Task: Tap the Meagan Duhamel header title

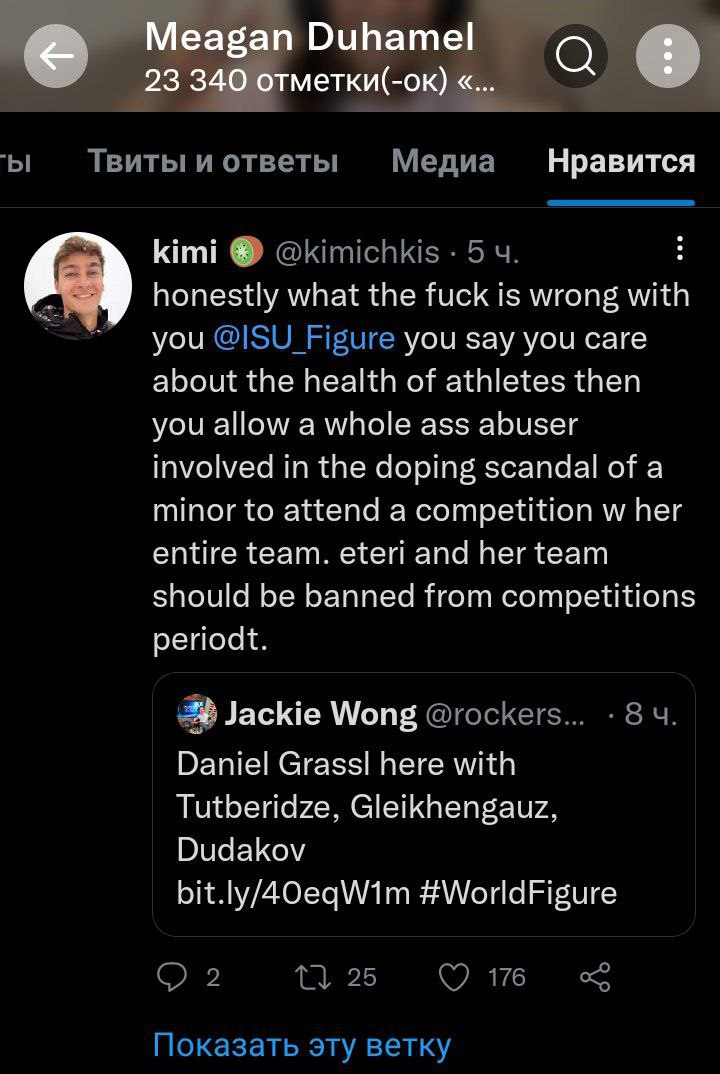Action: 309,38
